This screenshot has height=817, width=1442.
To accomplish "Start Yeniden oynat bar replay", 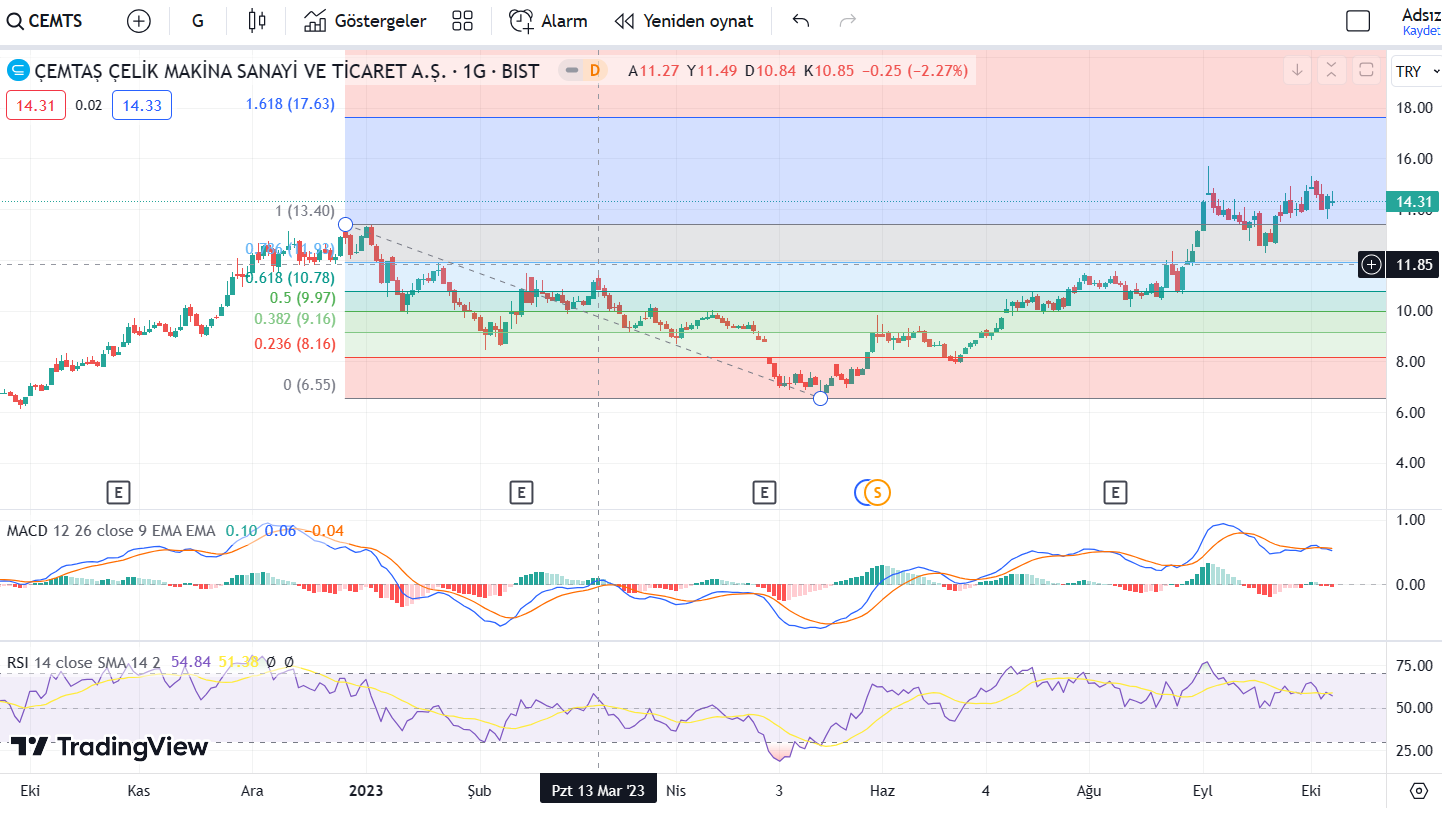I will coord(684,21).
